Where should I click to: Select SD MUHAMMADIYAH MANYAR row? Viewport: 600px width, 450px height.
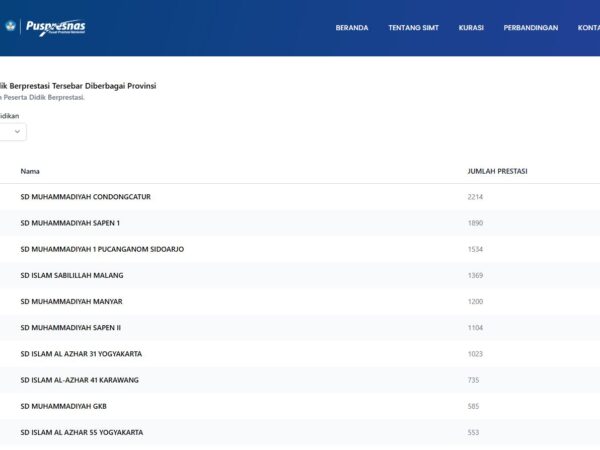pyautogui.click(x=300, y=302)
